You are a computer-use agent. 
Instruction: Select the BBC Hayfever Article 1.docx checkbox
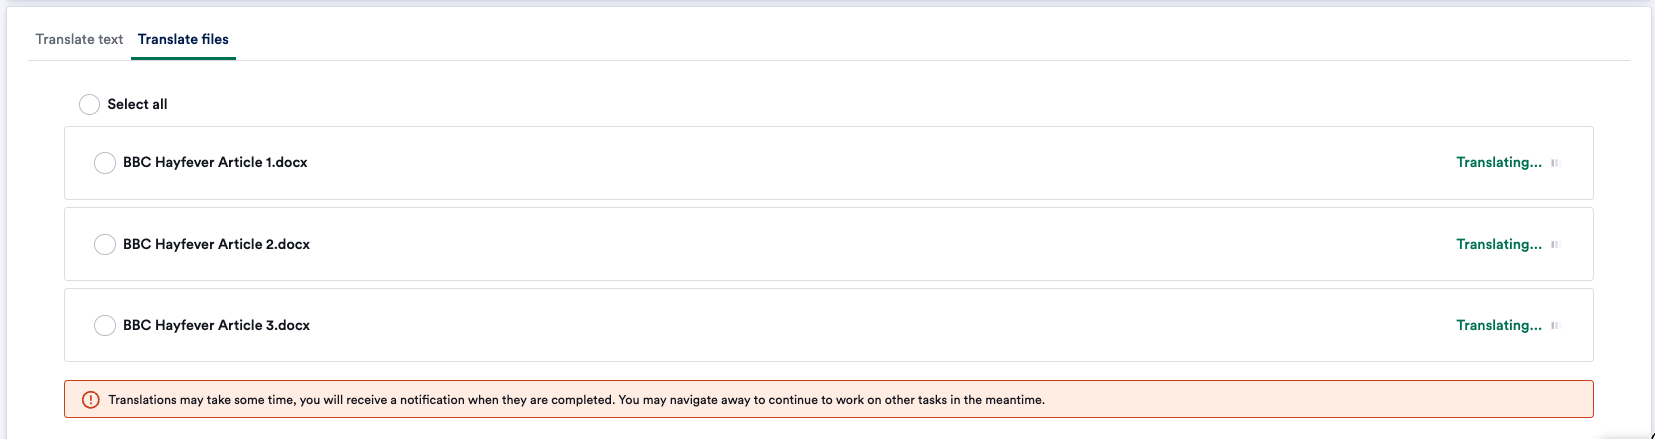point(105,163)
